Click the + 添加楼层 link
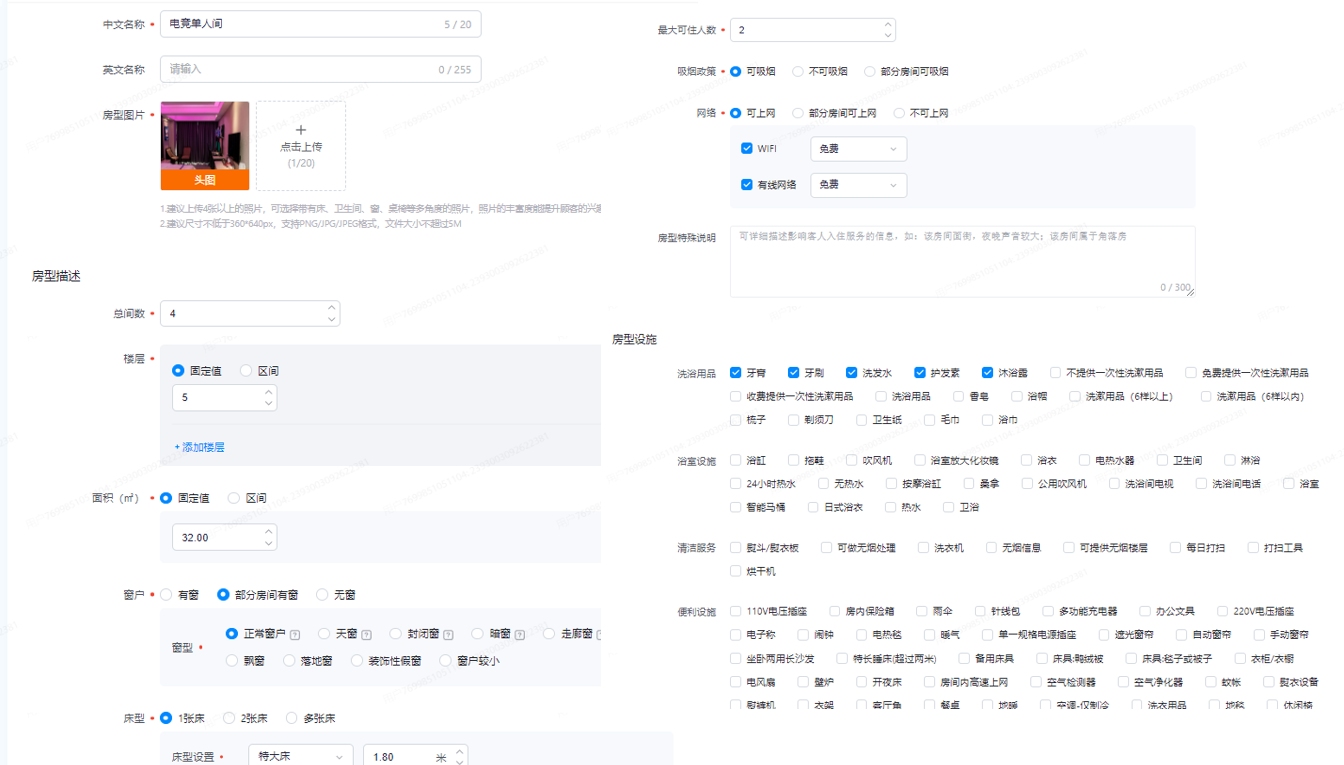1344x765 pixels. coord(200,447)
